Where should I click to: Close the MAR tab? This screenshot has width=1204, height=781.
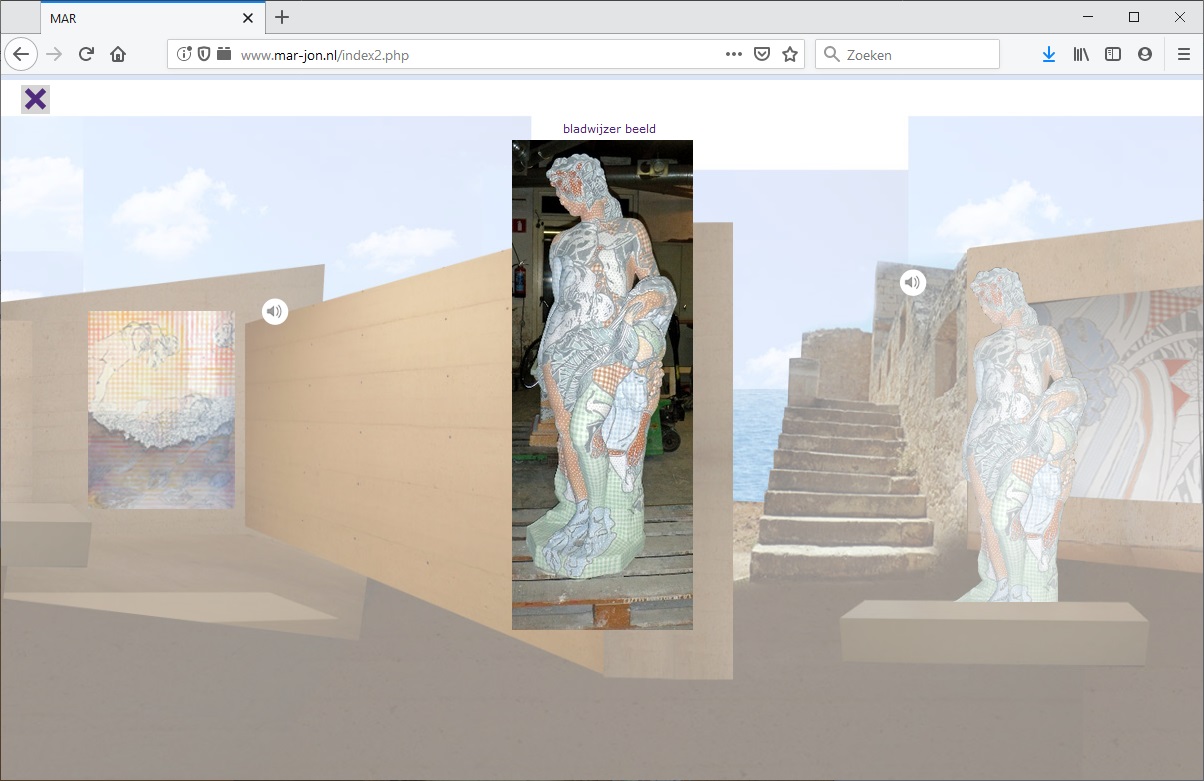(248, 18)
